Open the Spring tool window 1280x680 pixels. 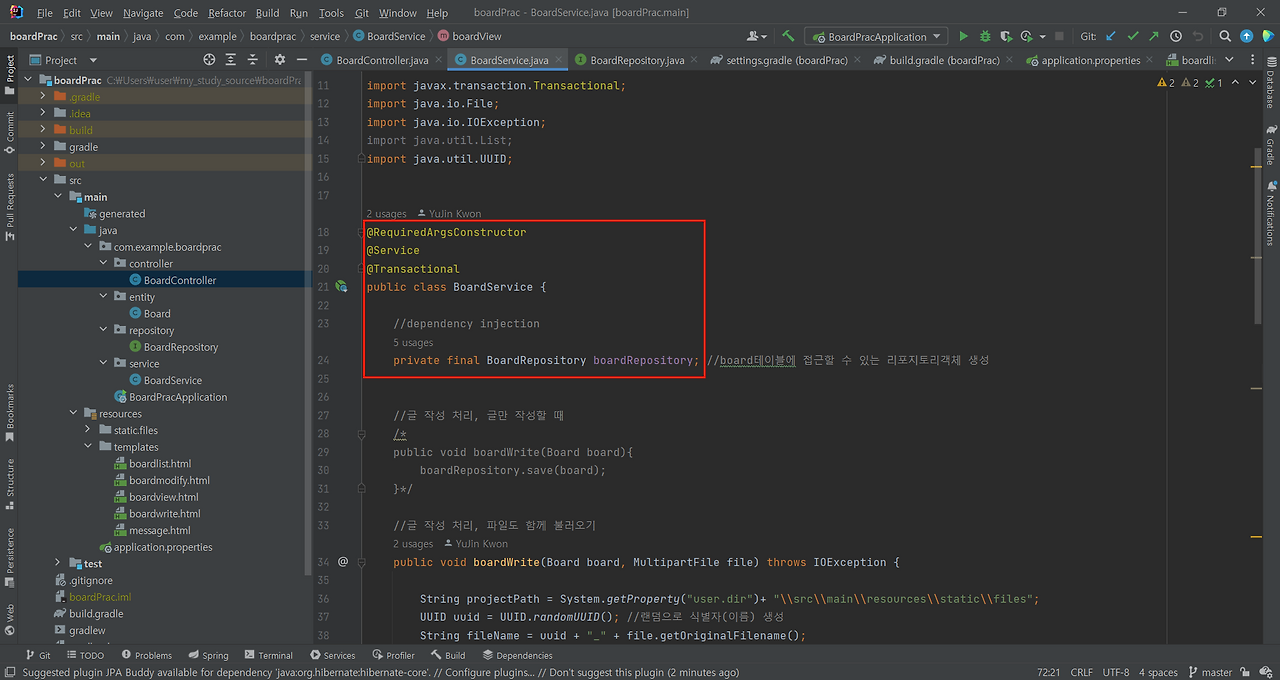[208, 655]
